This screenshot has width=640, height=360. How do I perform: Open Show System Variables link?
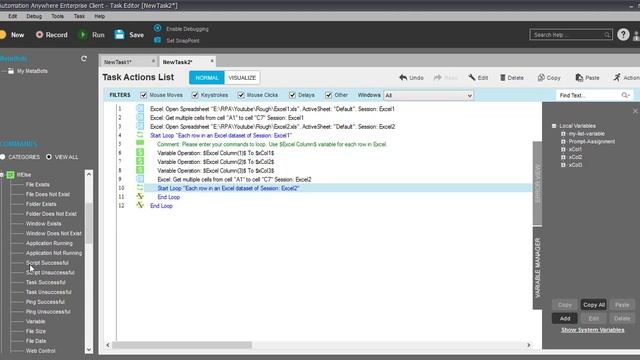tap(593, 330)
